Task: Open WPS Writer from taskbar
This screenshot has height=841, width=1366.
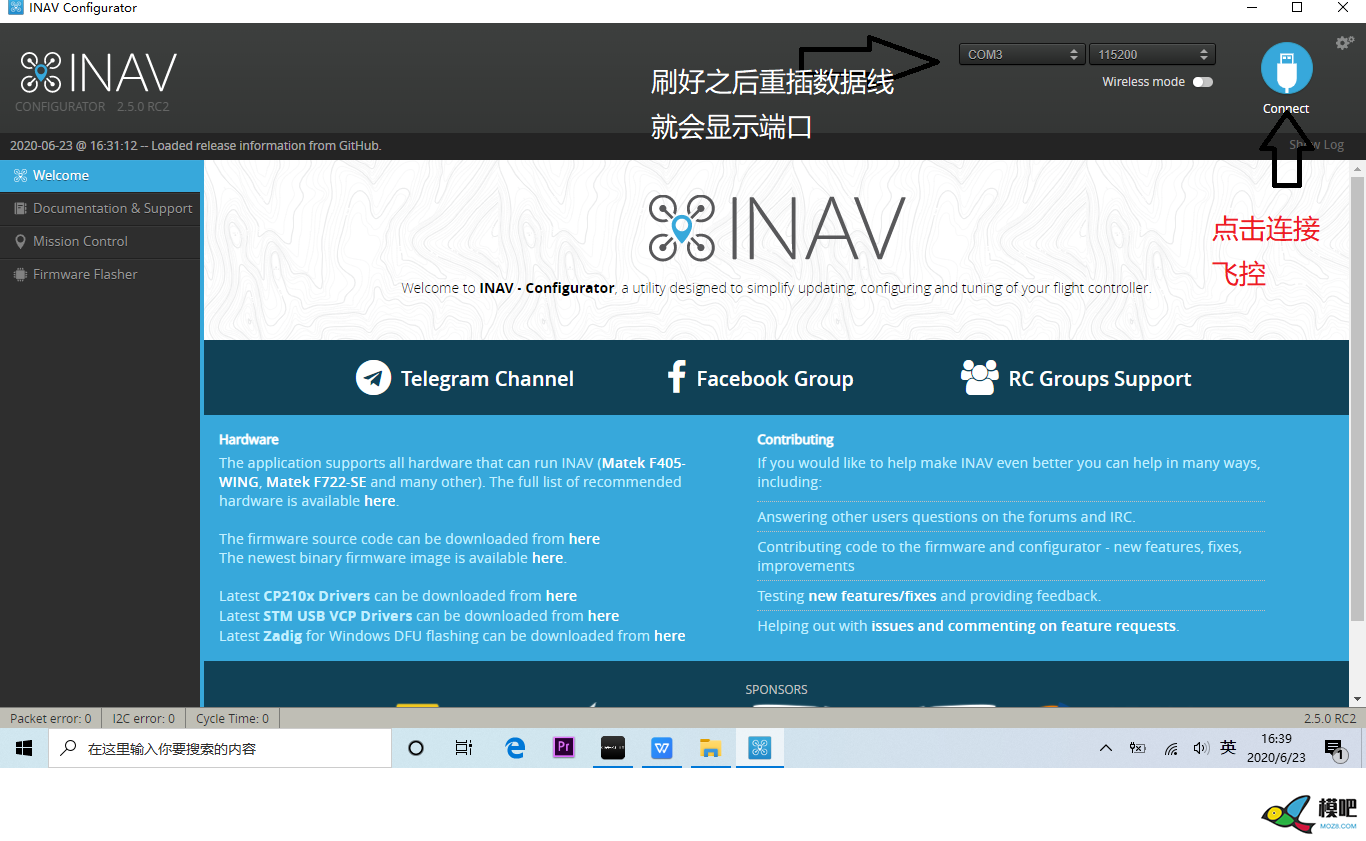Action: click(x=662, y=748)
